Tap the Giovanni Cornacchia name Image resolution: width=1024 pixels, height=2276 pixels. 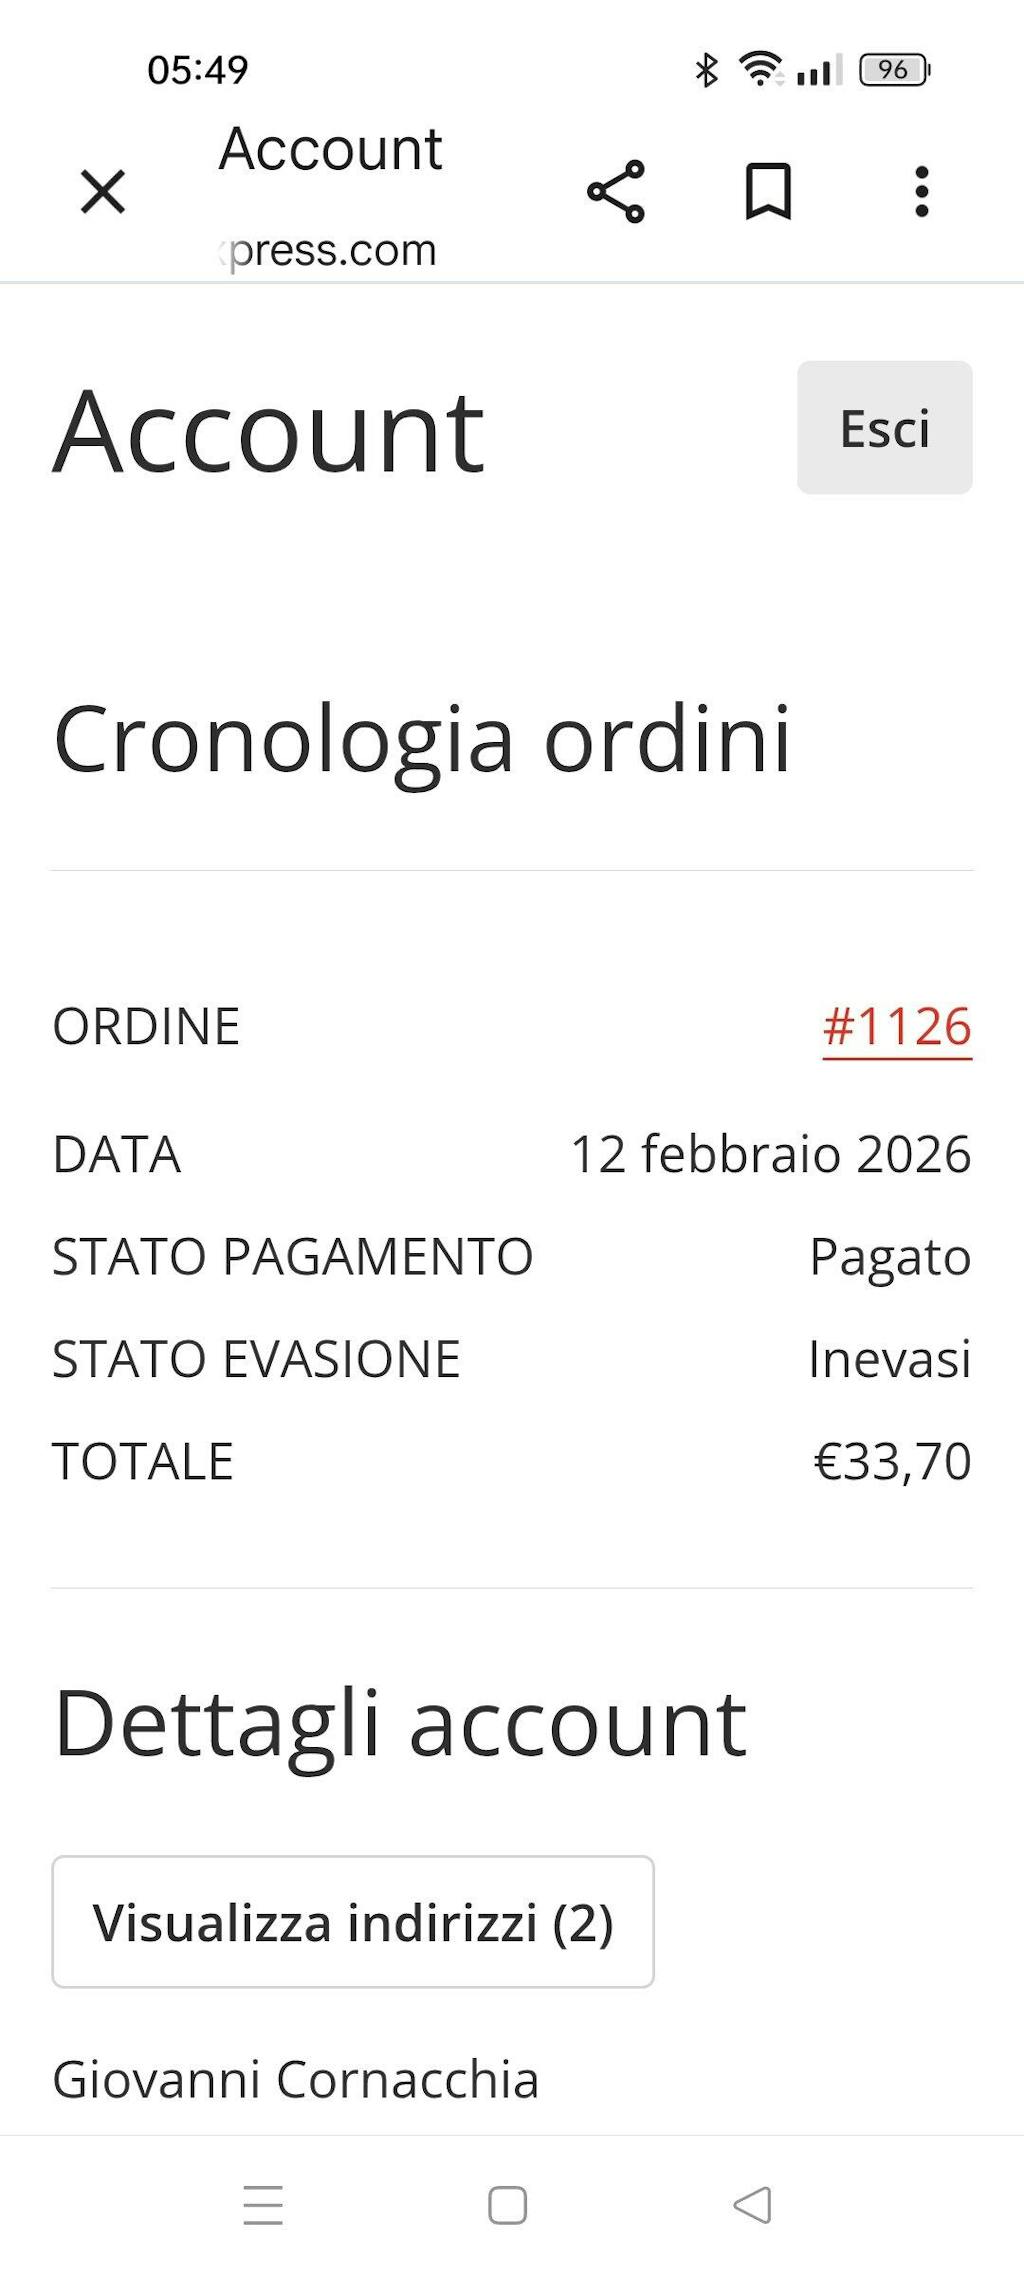(295, 2080)
